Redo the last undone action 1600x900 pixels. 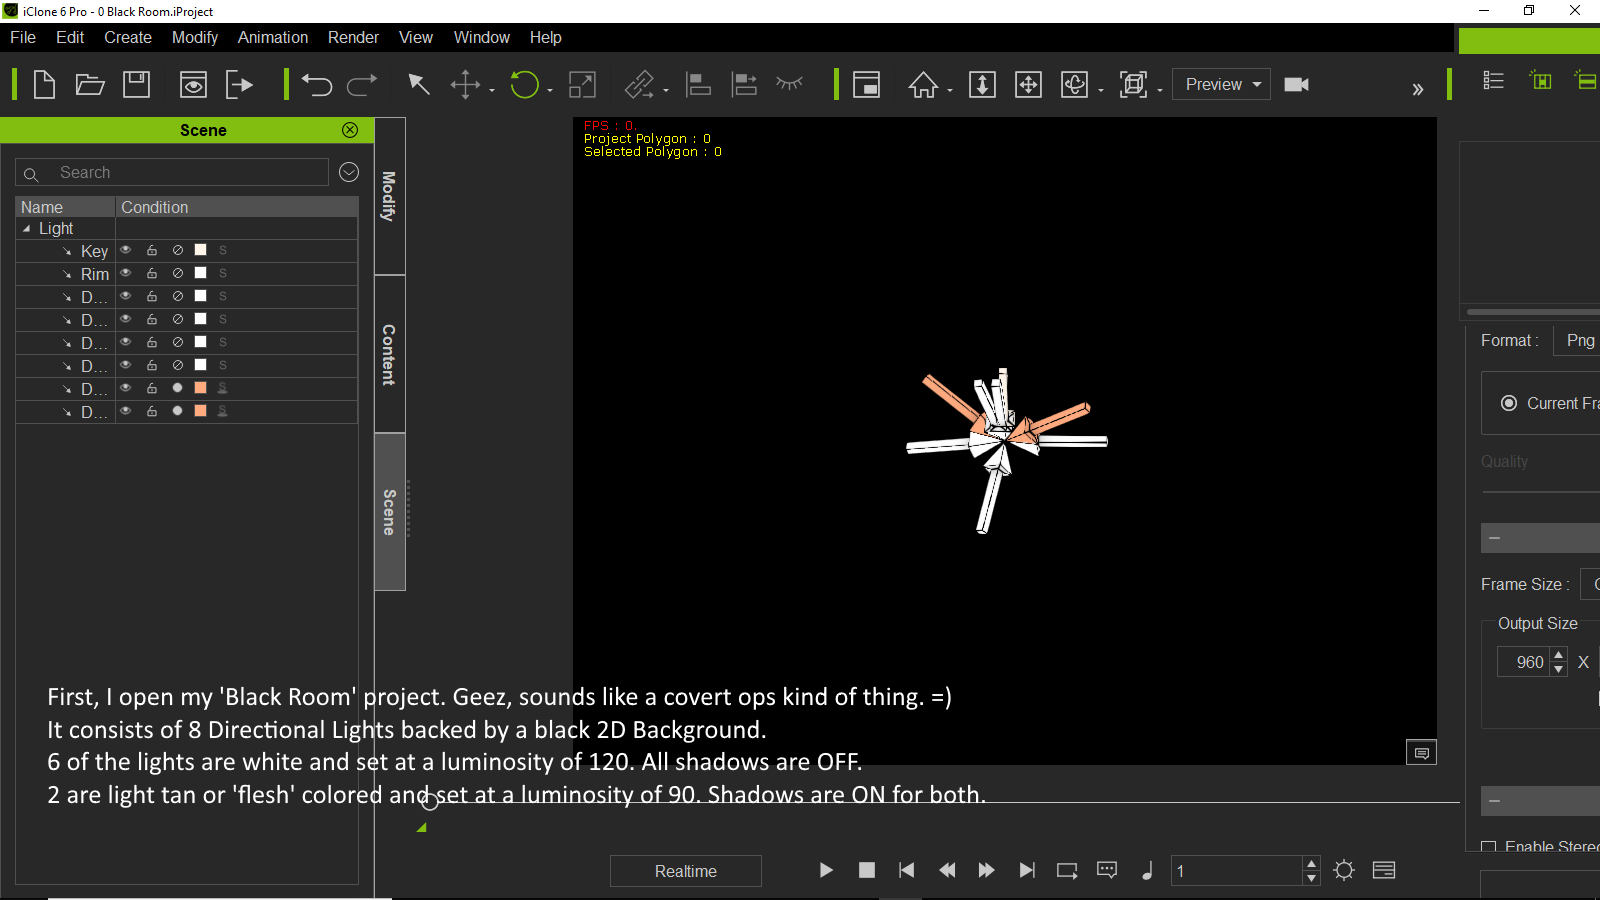(362, 85)
